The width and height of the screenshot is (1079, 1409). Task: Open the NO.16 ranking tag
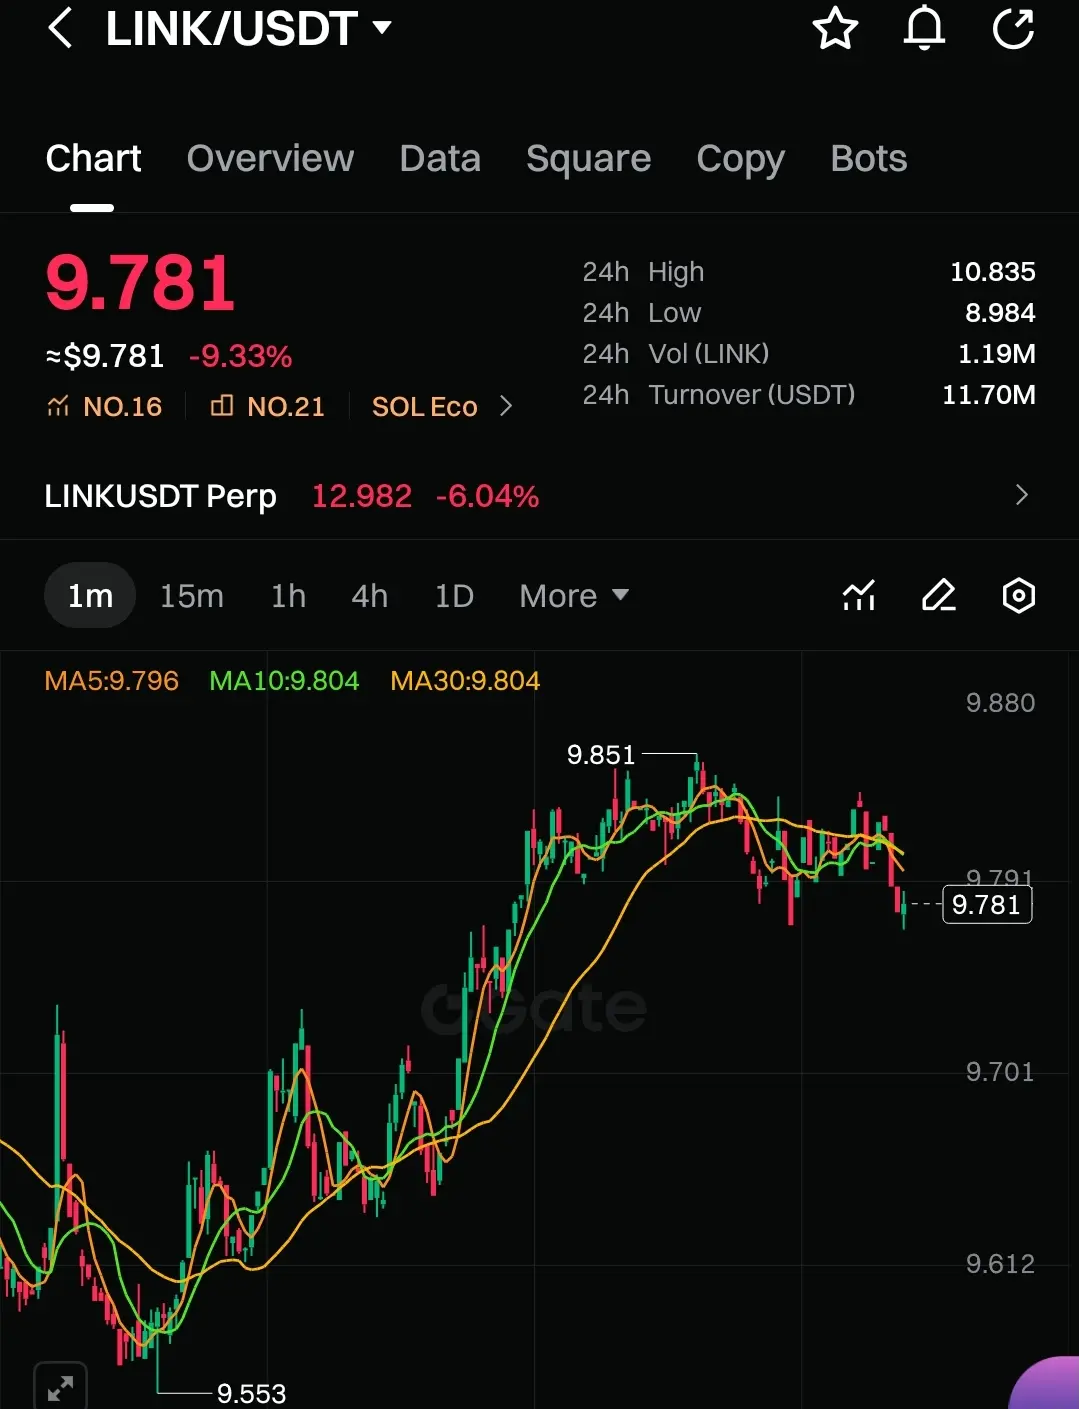pos(104,406)
